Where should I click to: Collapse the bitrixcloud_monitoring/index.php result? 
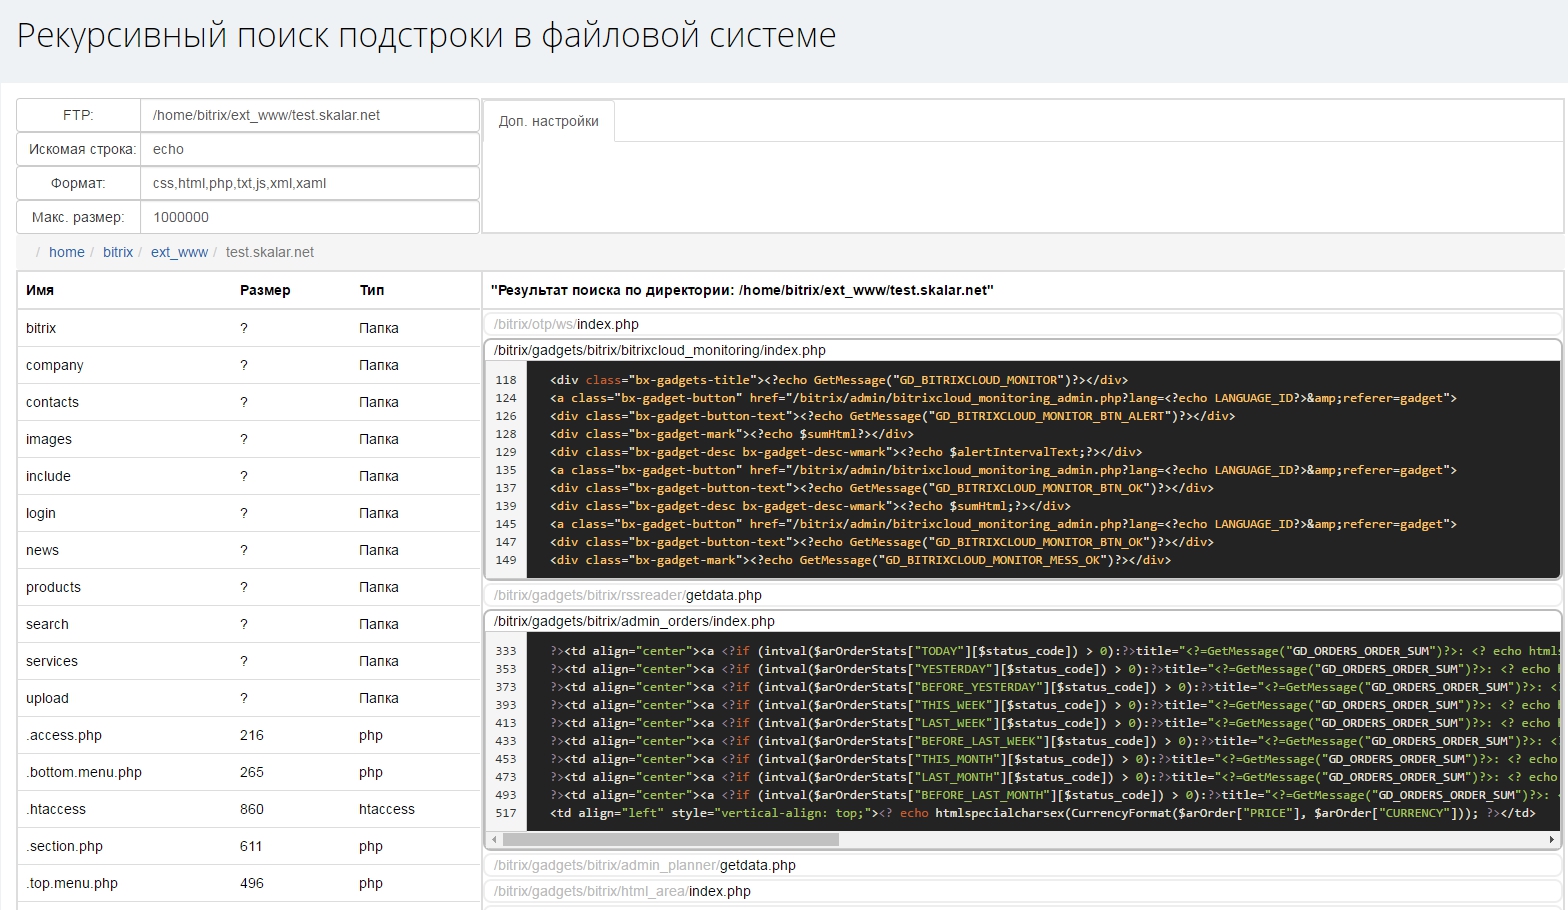[660, 350]
